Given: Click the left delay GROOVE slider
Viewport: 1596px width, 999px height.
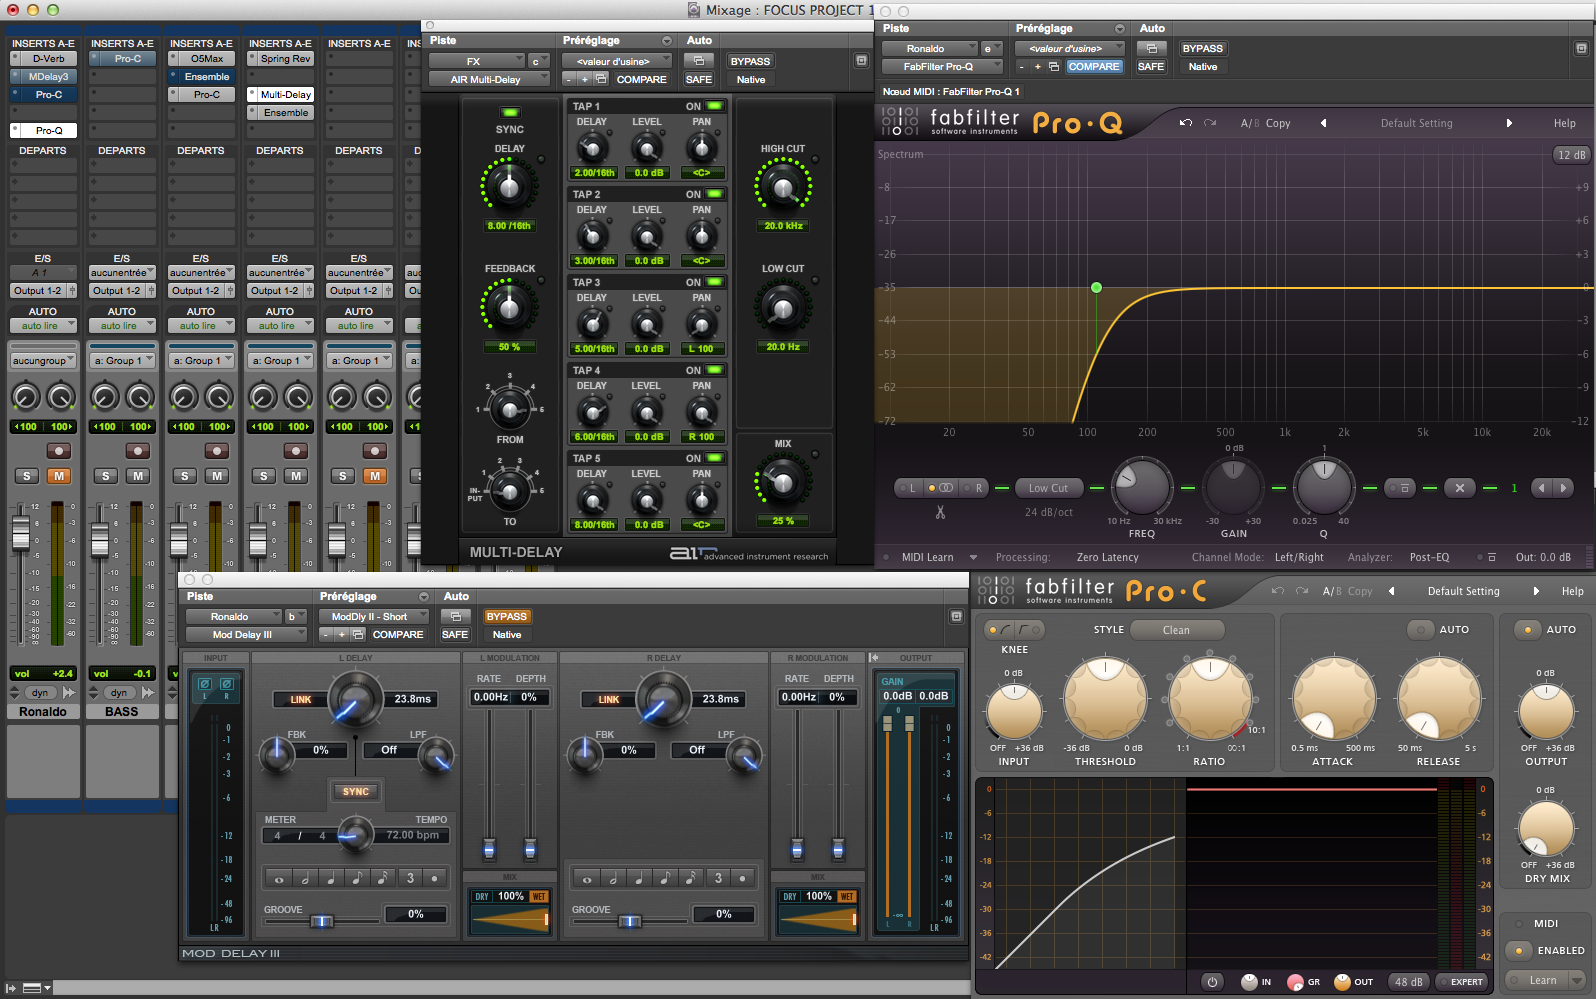Looking at the screenshot, I should coord(322,921).
